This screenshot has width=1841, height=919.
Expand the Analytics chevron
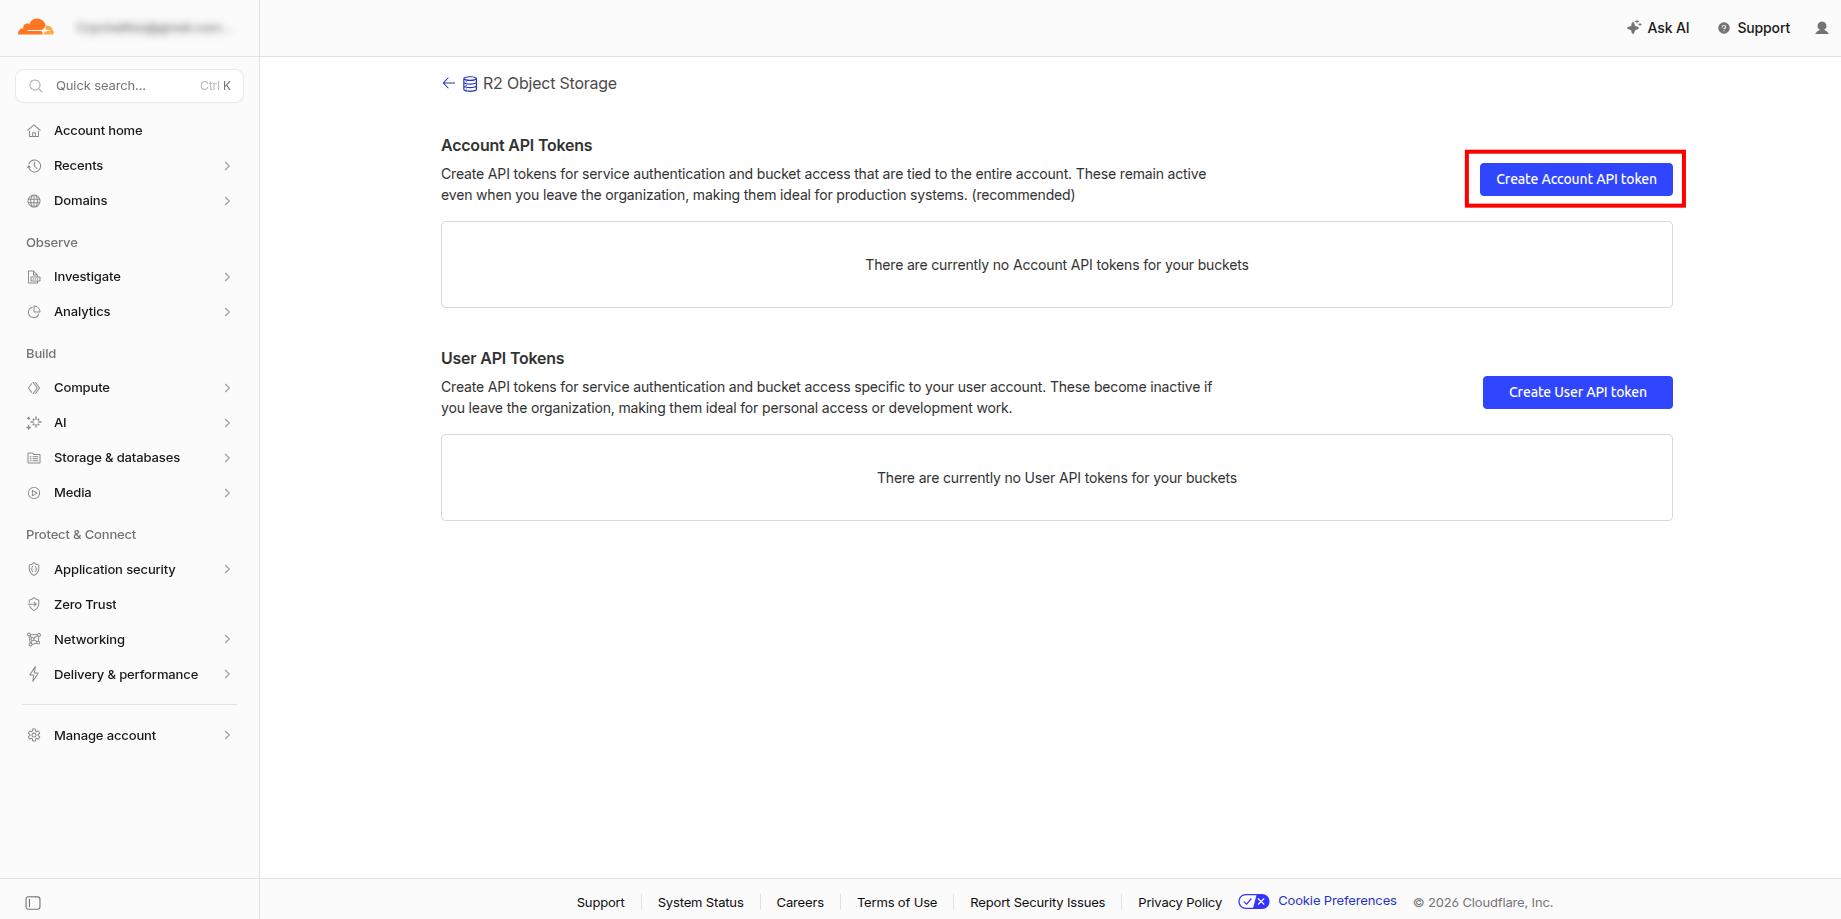point(227,312)
